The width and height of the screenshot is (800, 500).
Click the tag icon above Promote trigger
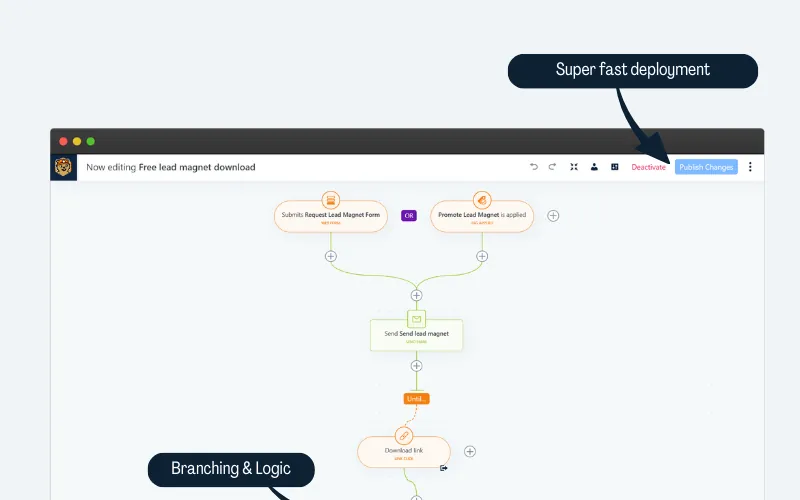[482, 200]
